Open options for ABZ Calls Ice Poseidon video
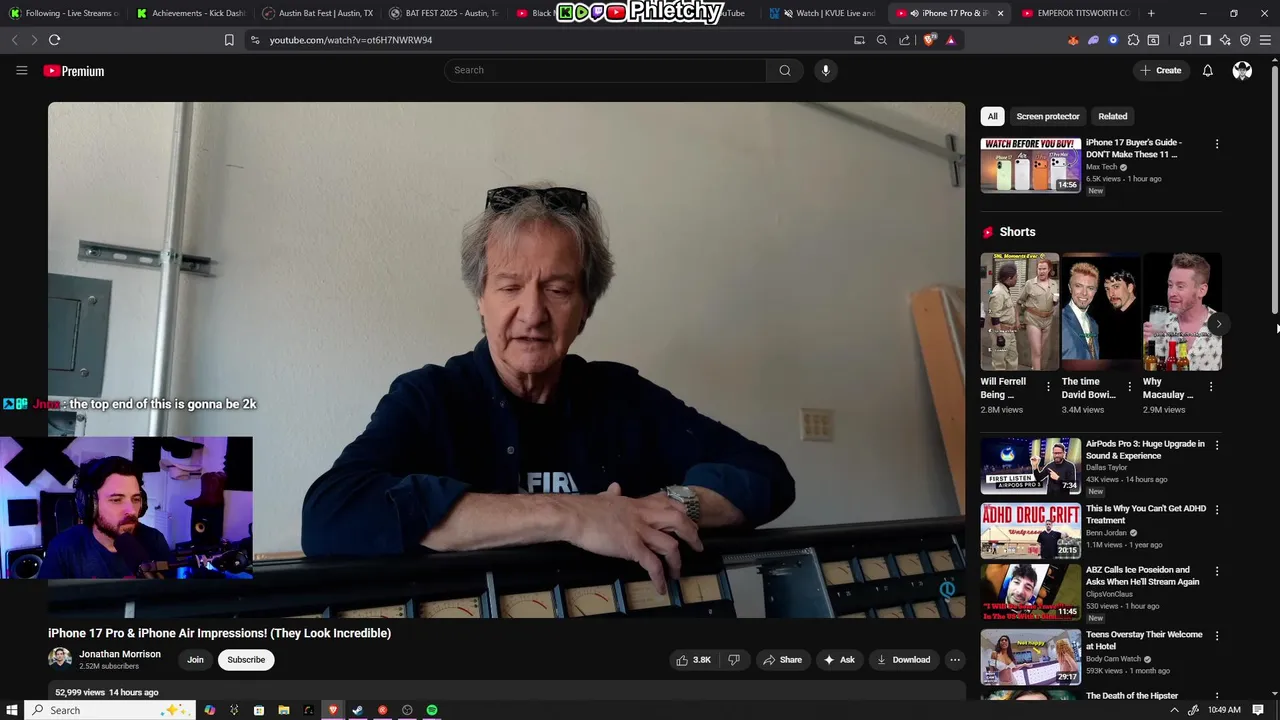This screenshot has height=720, width=1280. coord(1217,571)
